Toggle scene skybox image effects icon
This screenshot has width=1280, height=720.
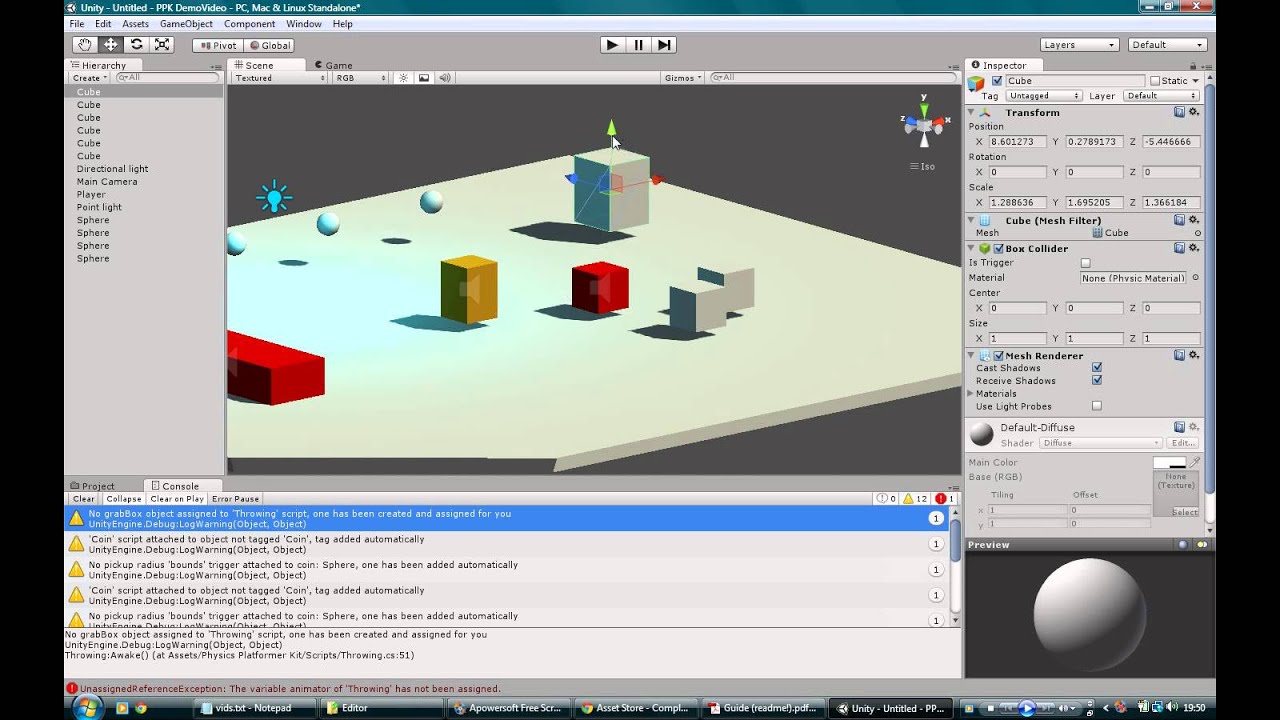[x=424, y=78]
